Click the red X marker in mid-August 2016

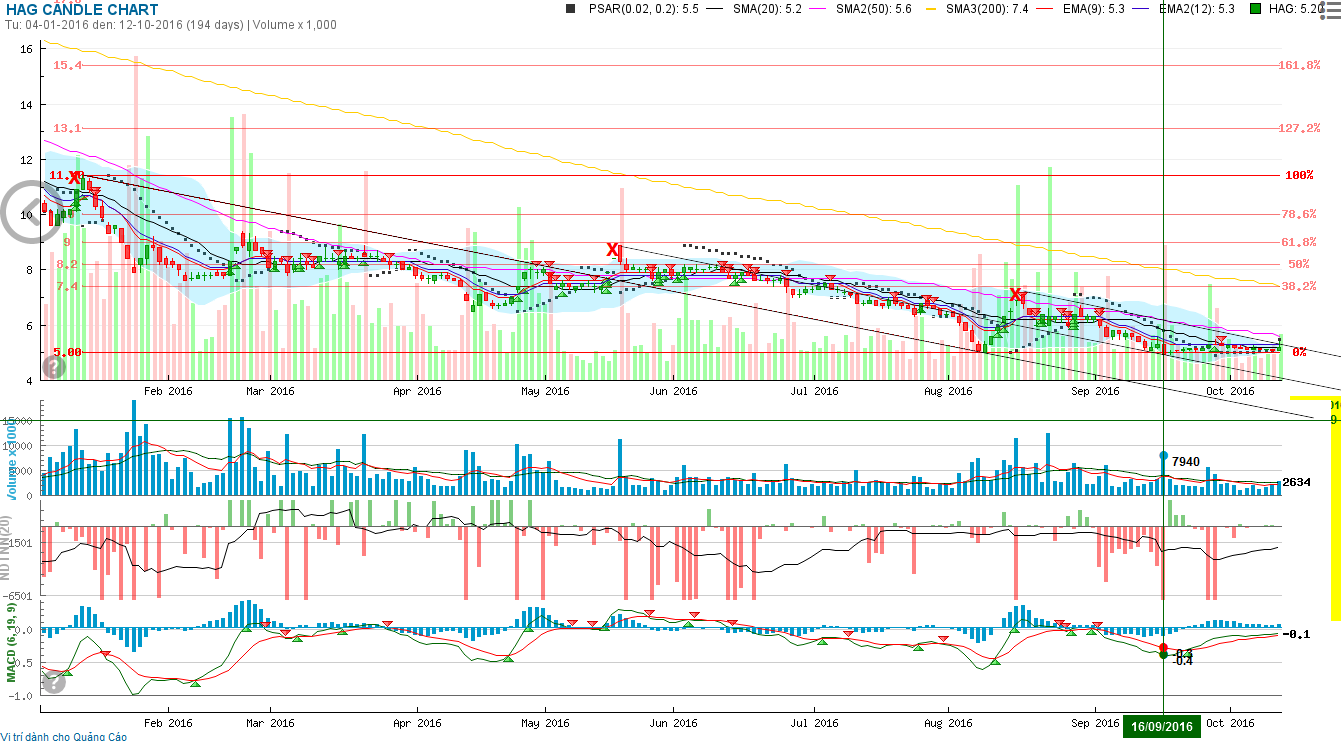[1016, 294]
